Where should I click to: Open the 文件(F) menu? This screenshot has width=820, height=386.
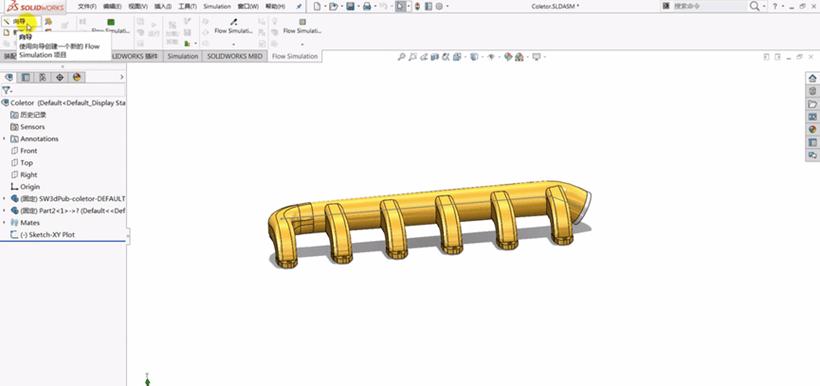pyautogui.click(x=87, y=6)
